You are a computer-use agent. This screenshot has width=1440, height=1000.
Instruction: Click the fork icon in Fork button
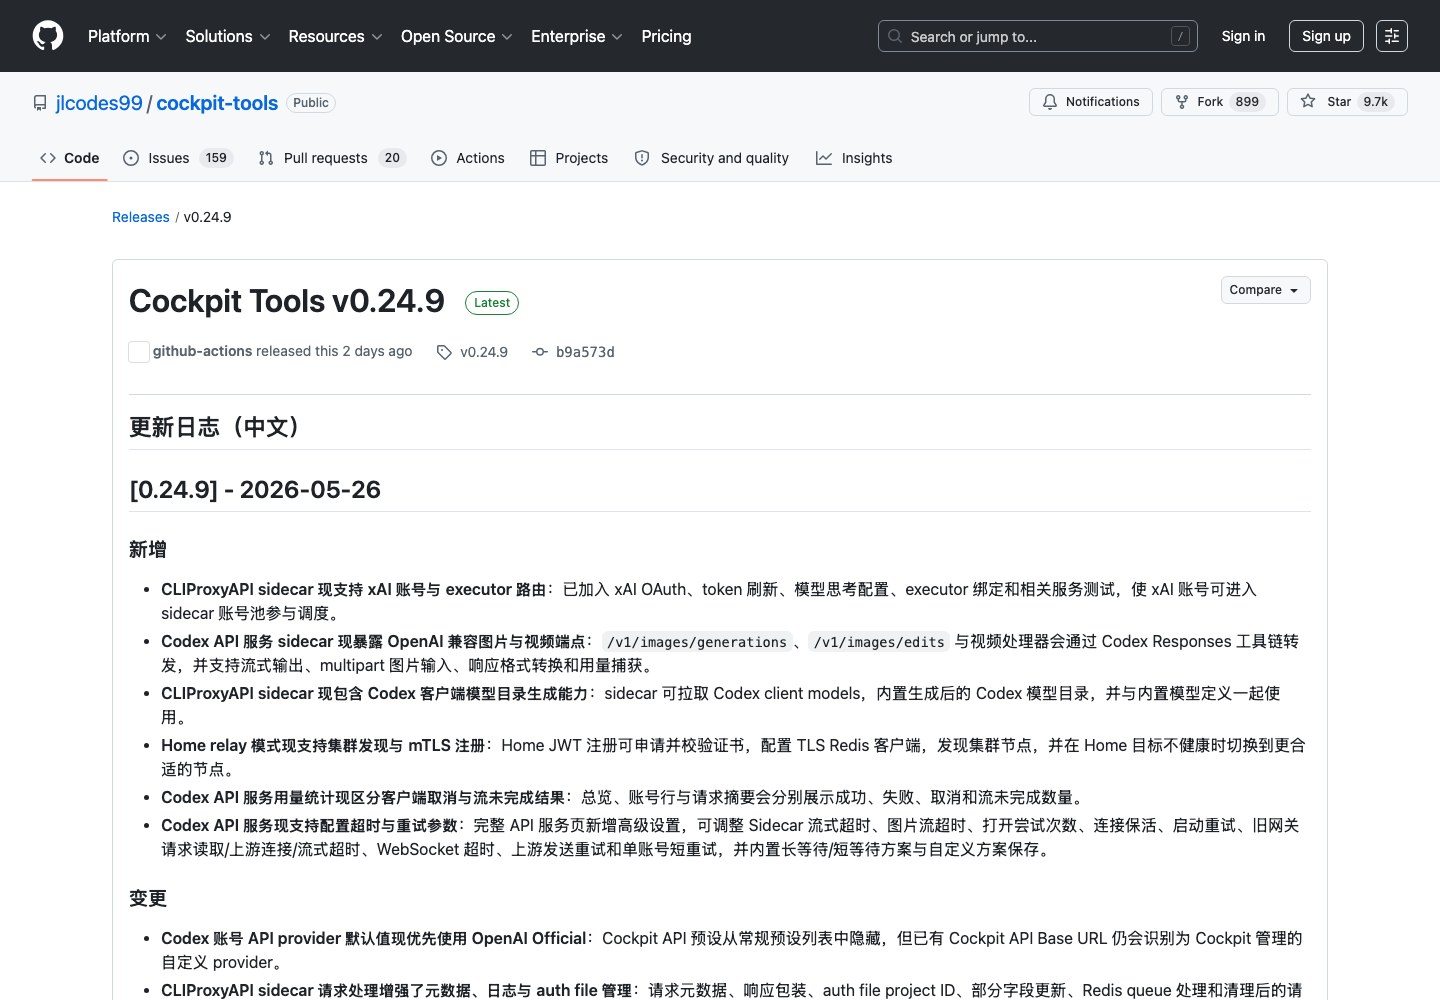[1182, 102]
